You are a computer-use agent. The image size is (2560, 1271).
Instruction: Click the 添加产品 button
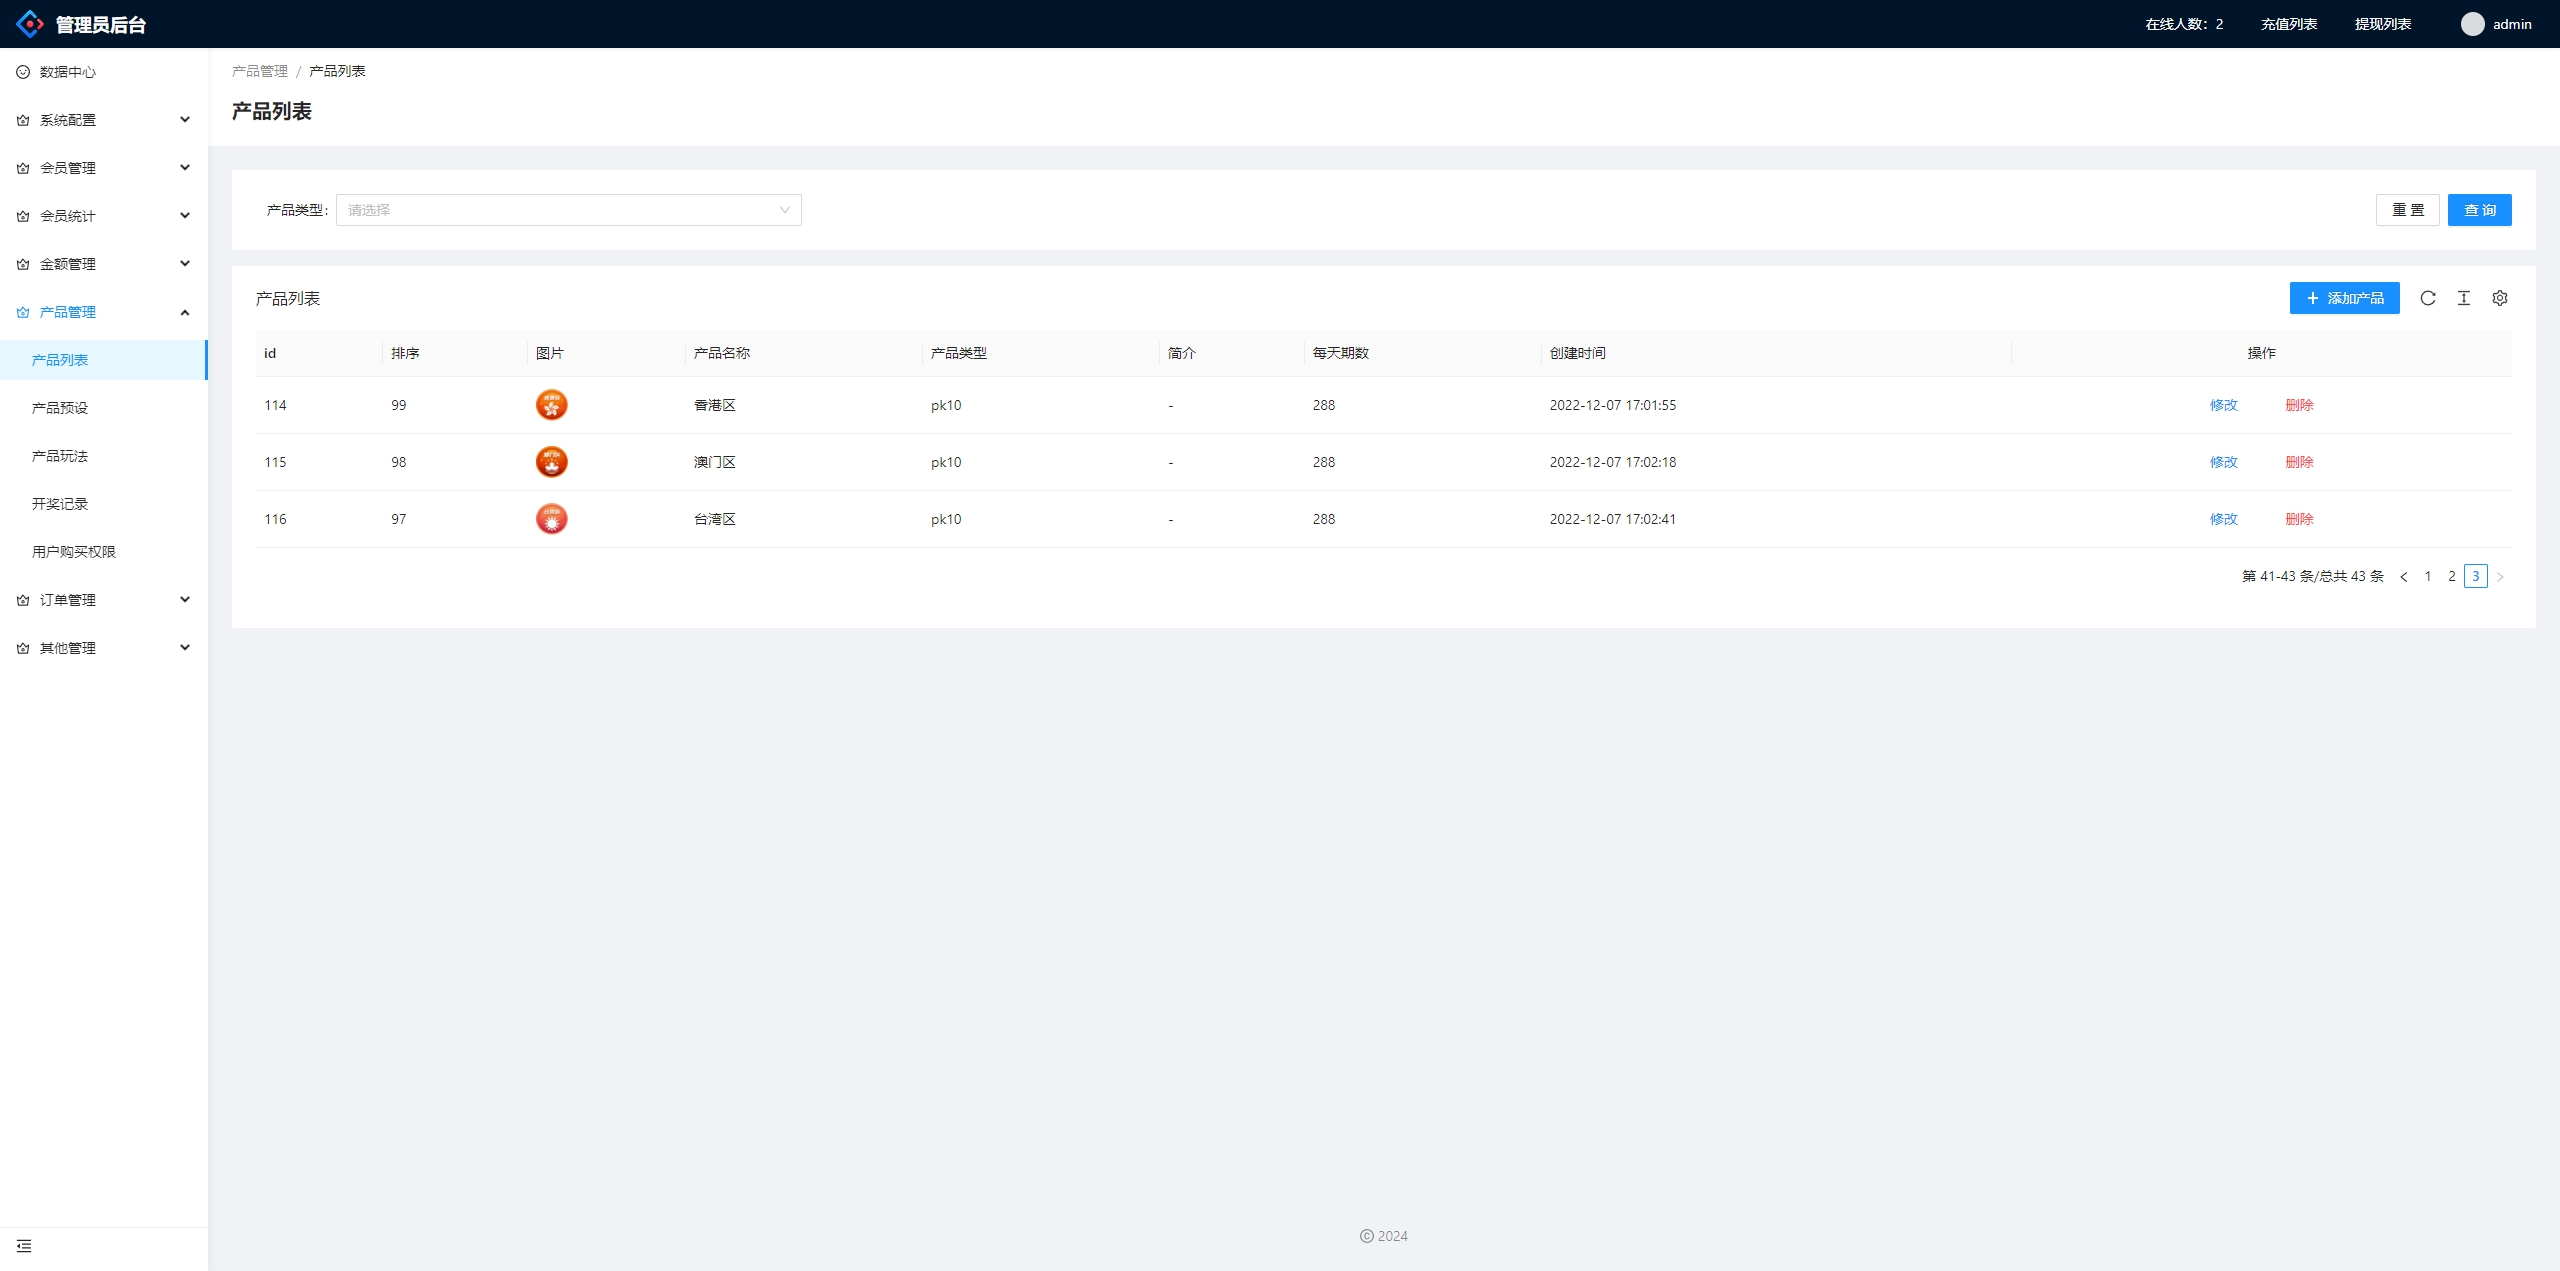[x=2344, y=298]
